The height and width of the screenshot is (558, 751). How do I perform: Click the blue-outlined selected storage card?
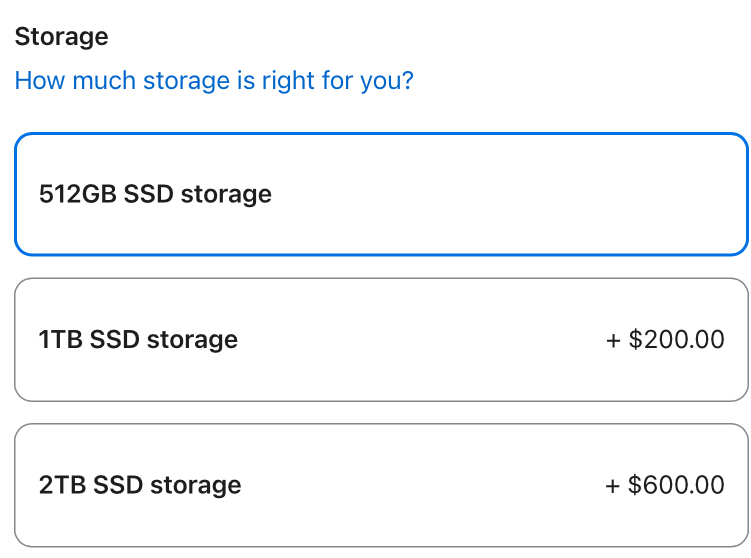381,194
